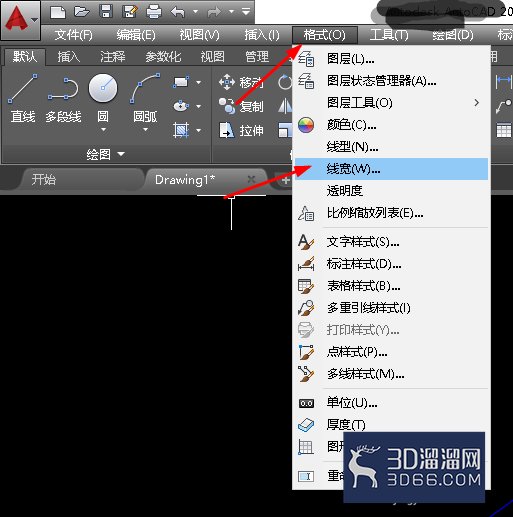Select the Move (移动) tool

(x=241, y=82)
